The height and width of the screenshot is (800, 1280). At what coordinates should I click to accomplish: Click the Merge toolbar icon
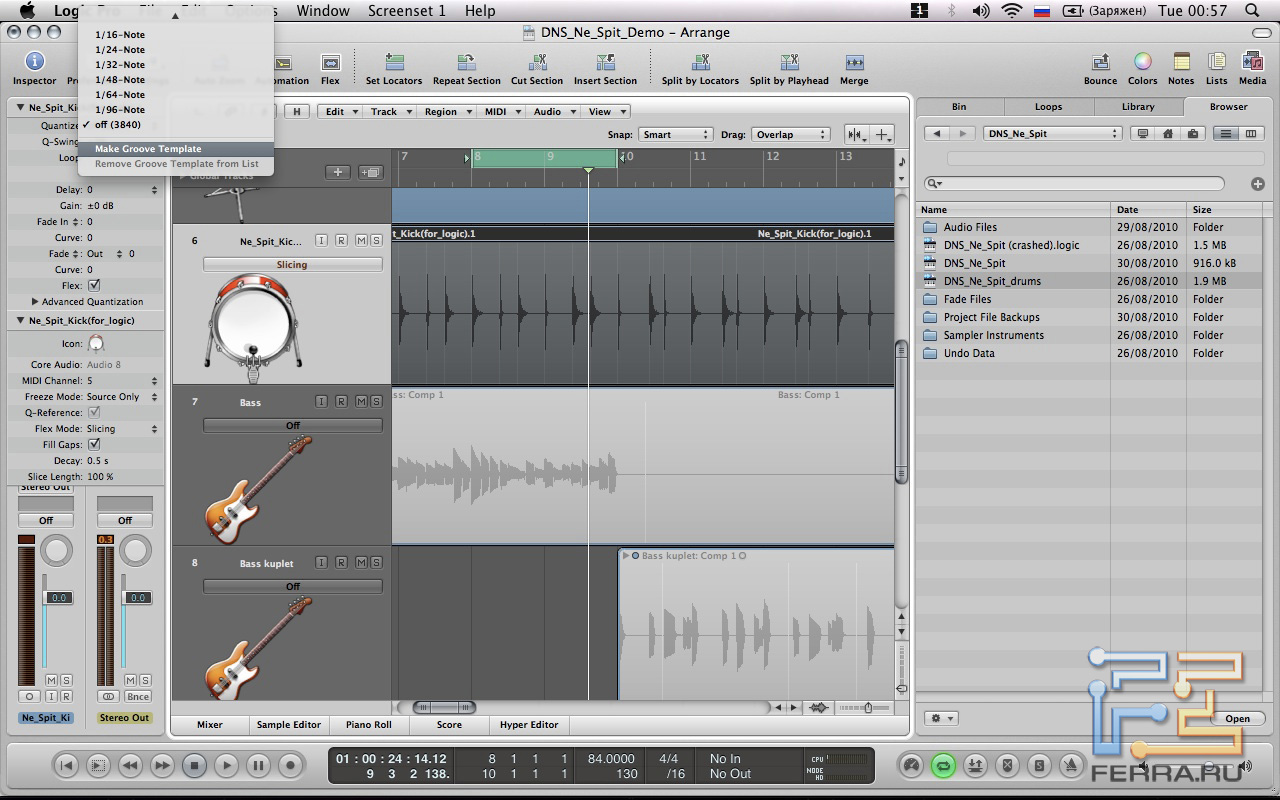click(x=853, y=63)
